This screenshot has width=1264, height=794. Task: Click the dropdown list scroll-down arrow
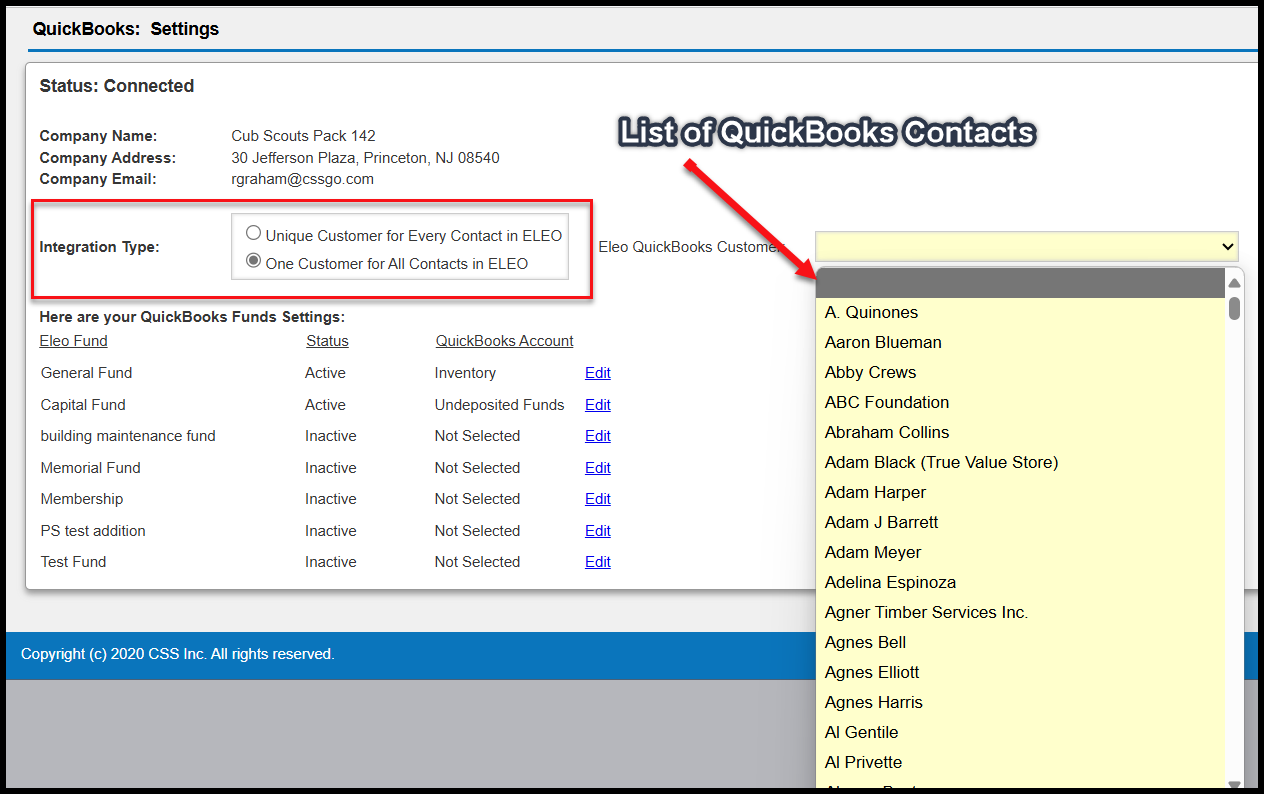tap(1234, 784)
